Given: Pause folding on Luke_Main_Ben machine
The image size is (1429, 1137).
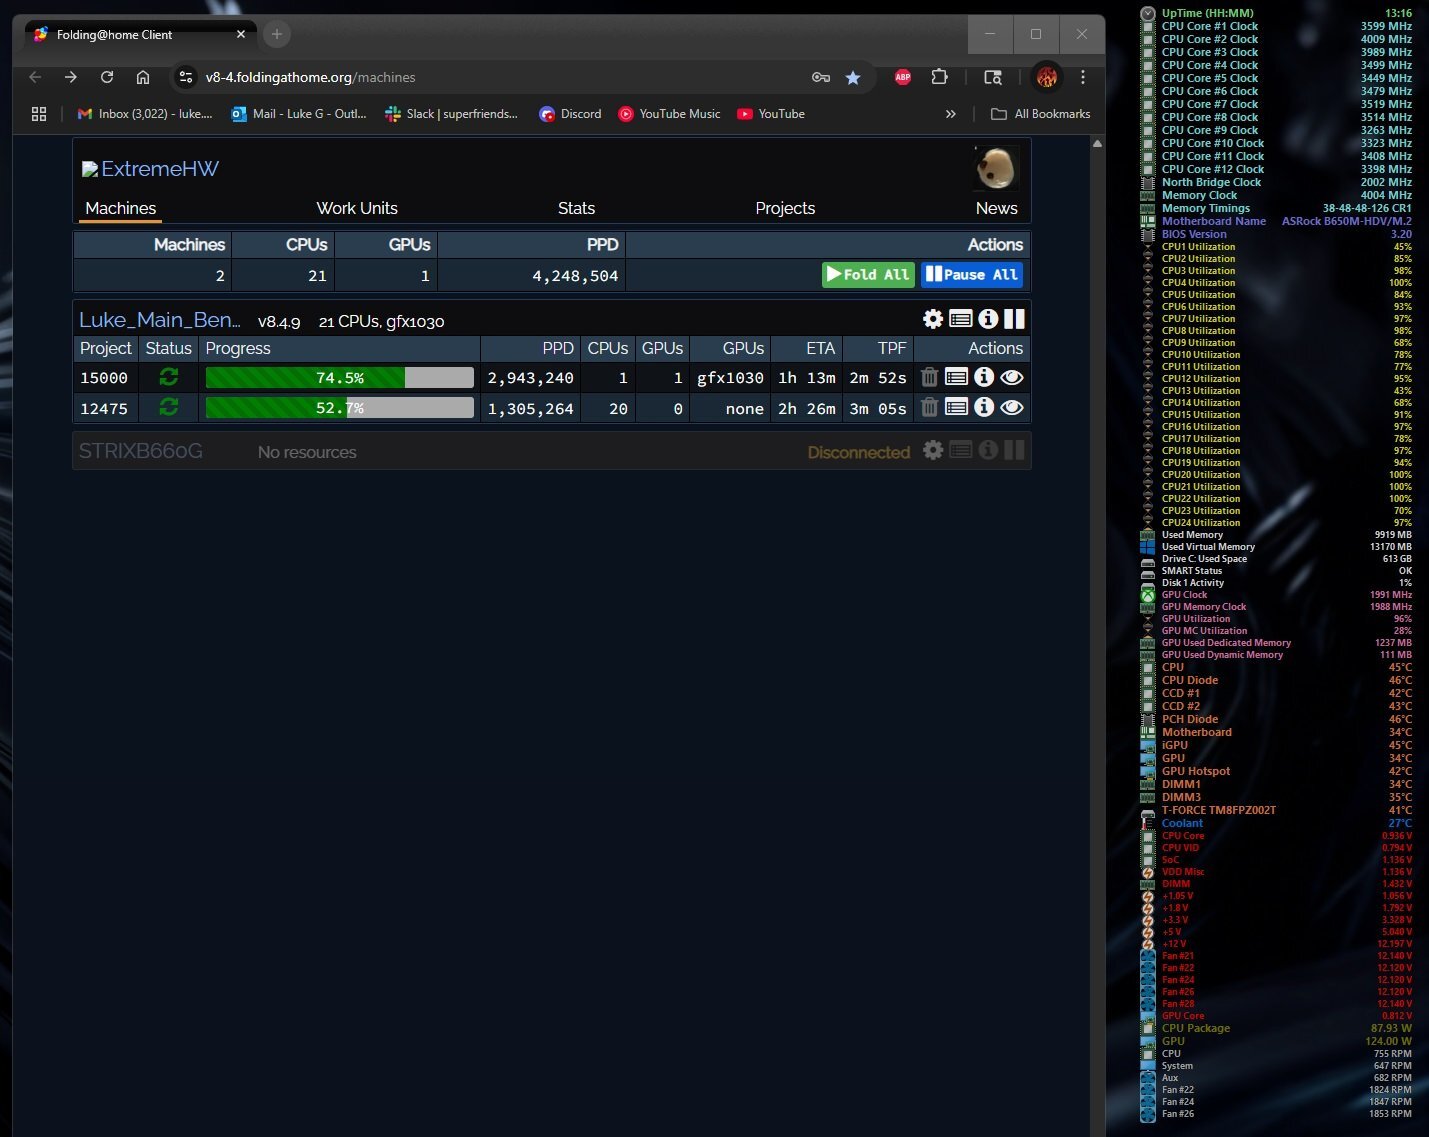Looking at the screenshot, I should (x=1014, y=319).
